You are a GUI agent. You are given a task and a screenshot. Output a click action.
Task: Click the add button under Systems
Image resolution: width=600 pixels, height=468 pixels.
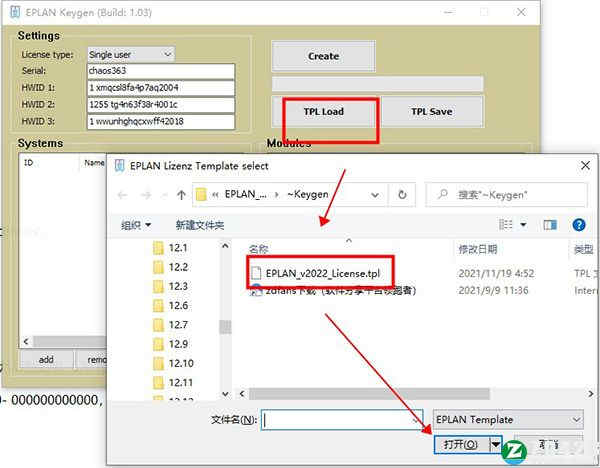[x=46, y=359]
